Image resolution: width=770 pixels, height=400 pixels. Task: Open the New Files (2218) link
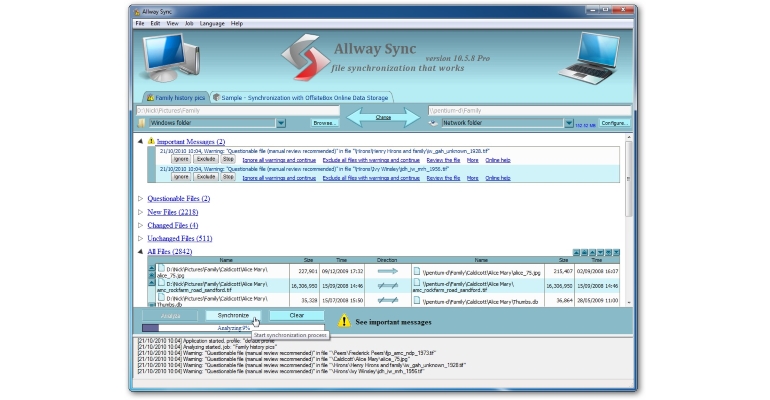173,212
